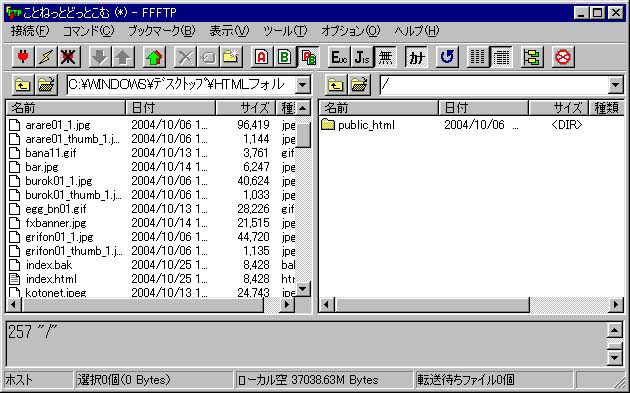This screenshot has width=630, height=393.
Task: Open the 接続(F) menu
Action: tap(30, 31)
